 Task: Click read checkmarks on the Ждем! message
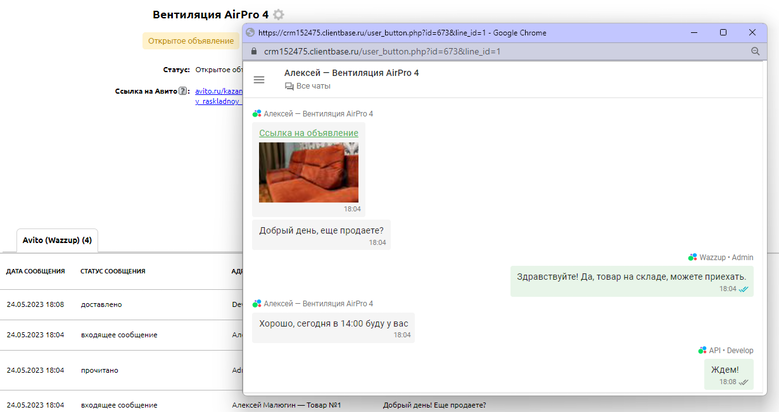(743, 382)
